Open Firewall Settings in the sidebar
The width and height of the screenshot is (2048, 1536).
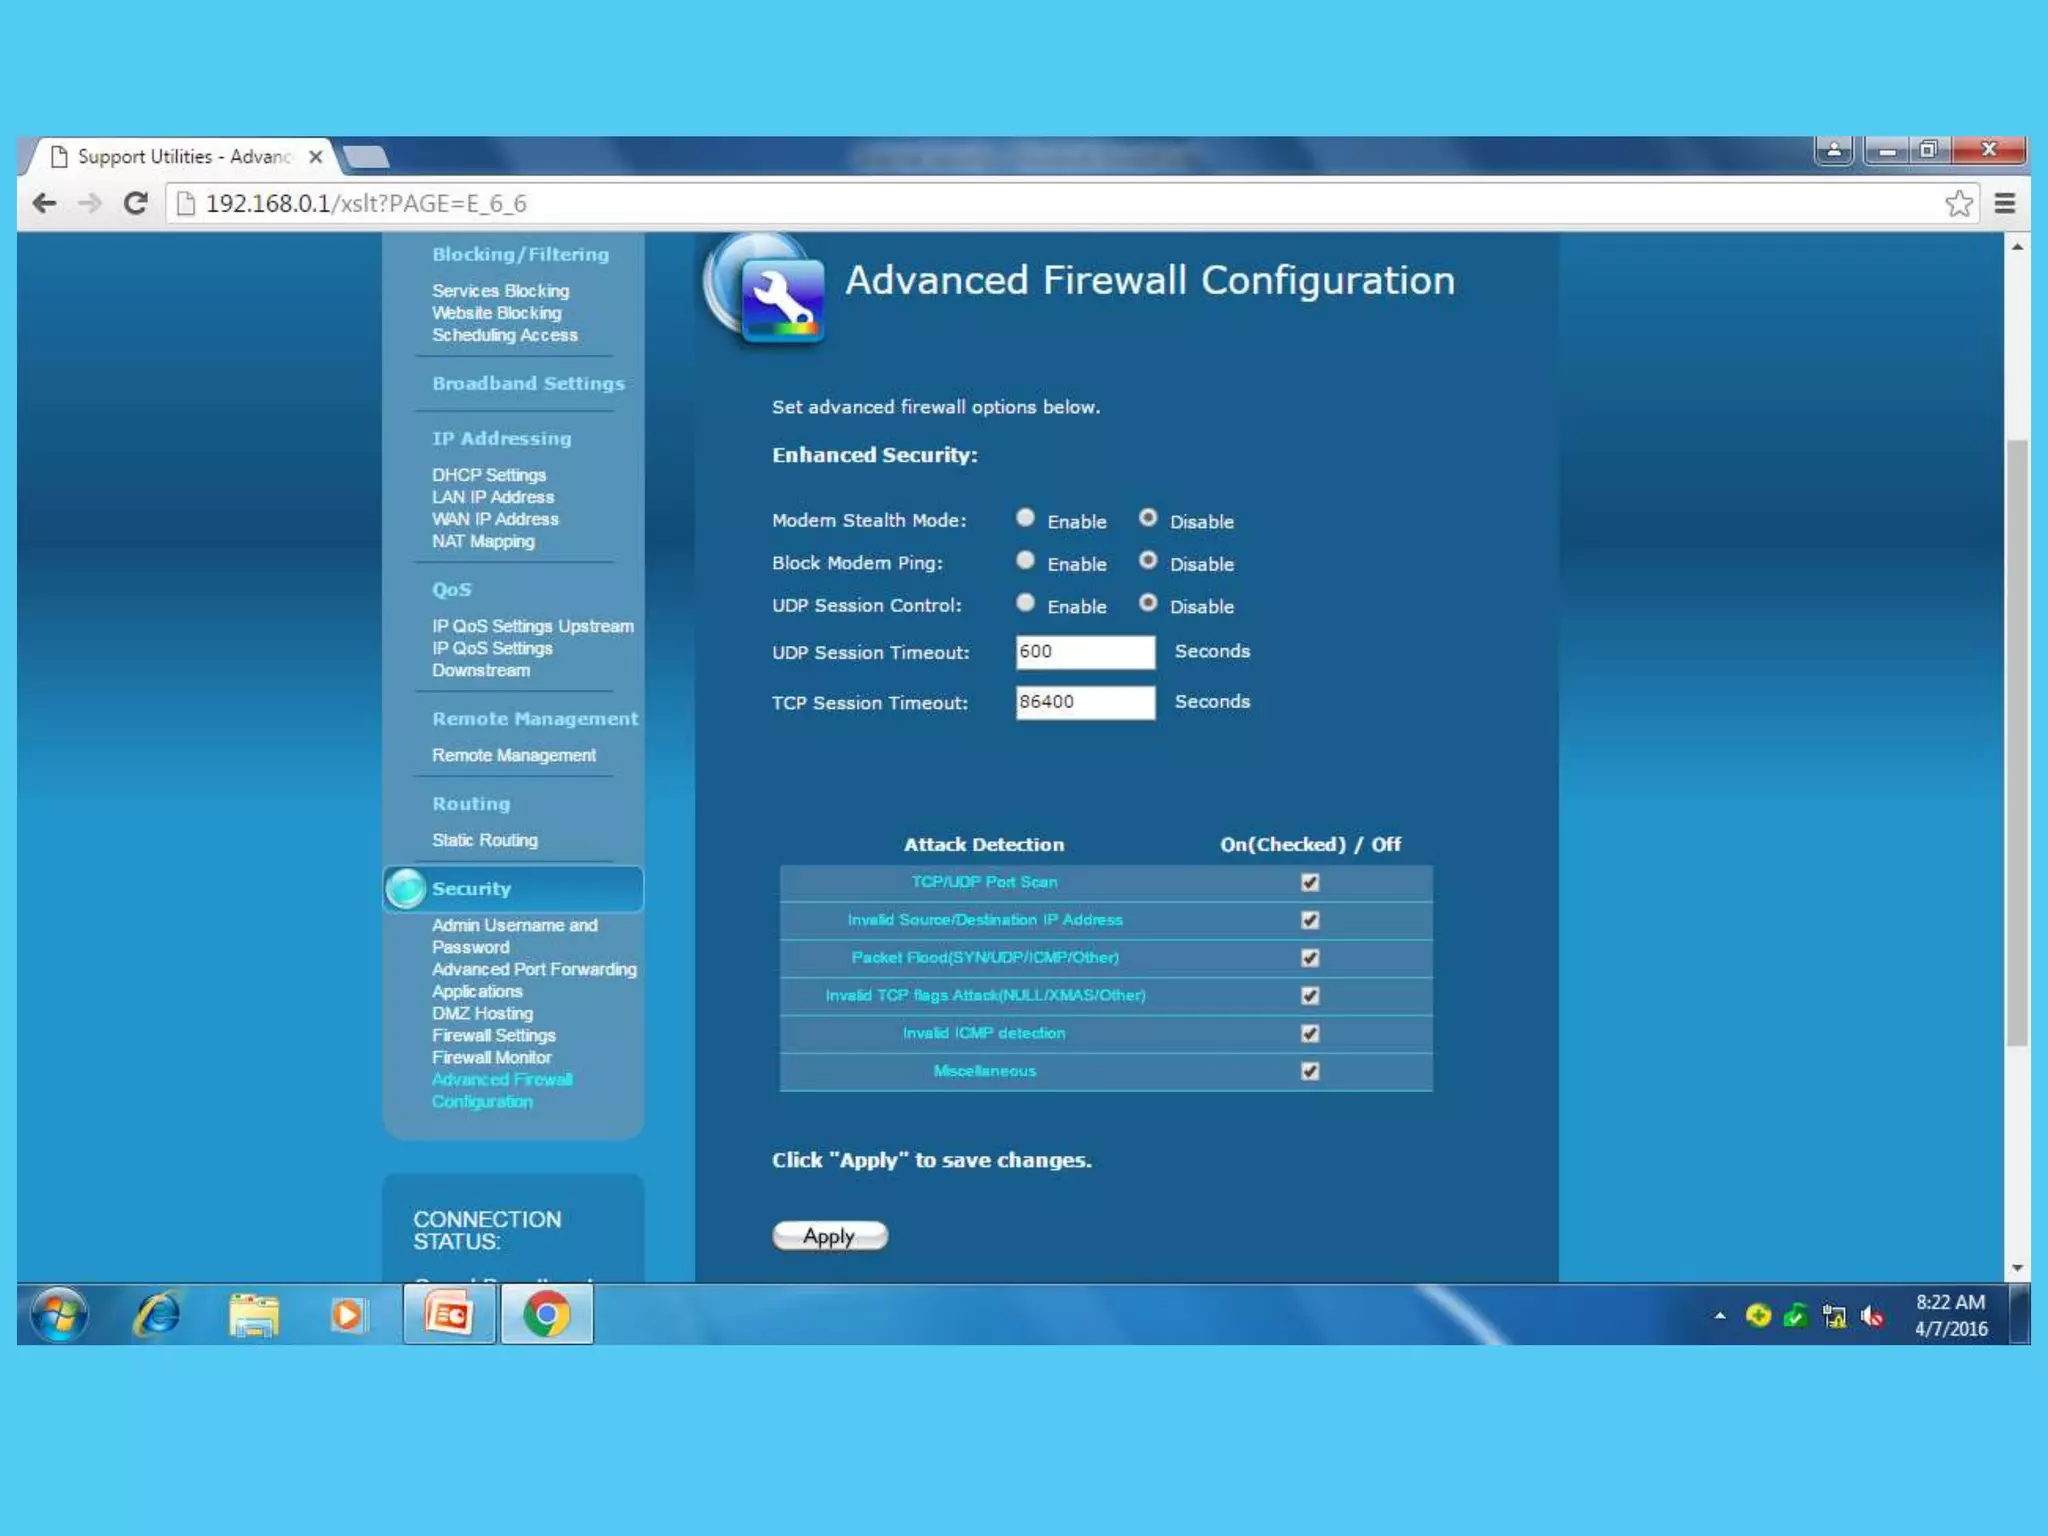493,1035
